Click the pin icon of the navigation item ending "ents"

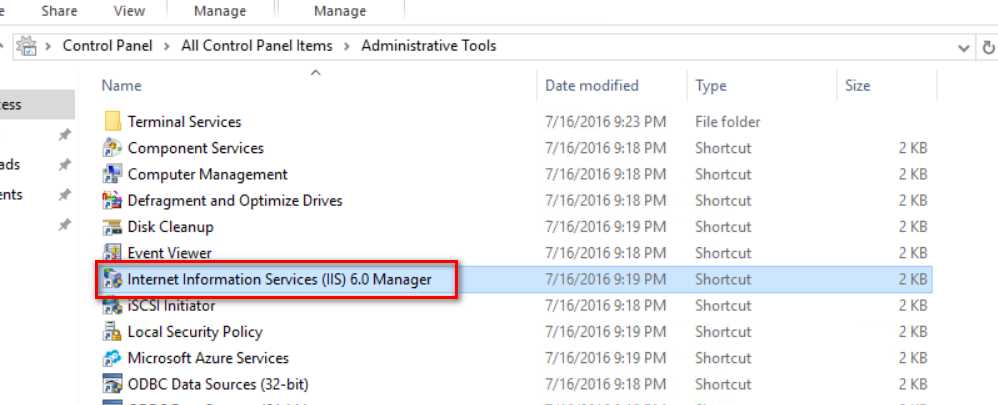tap(64, 195)
